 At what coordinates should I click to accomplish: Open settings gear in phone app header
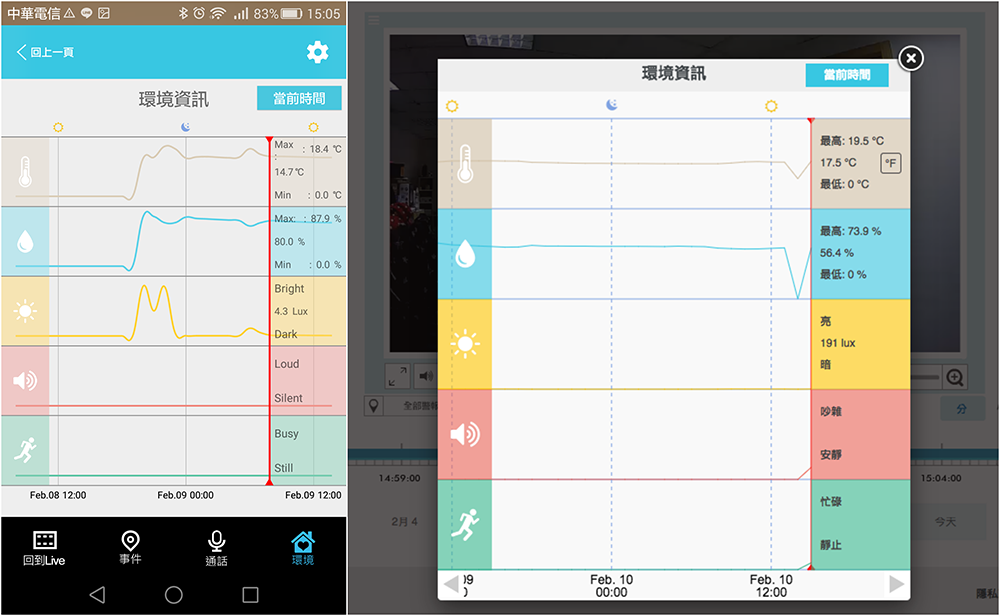click(317, 52)
